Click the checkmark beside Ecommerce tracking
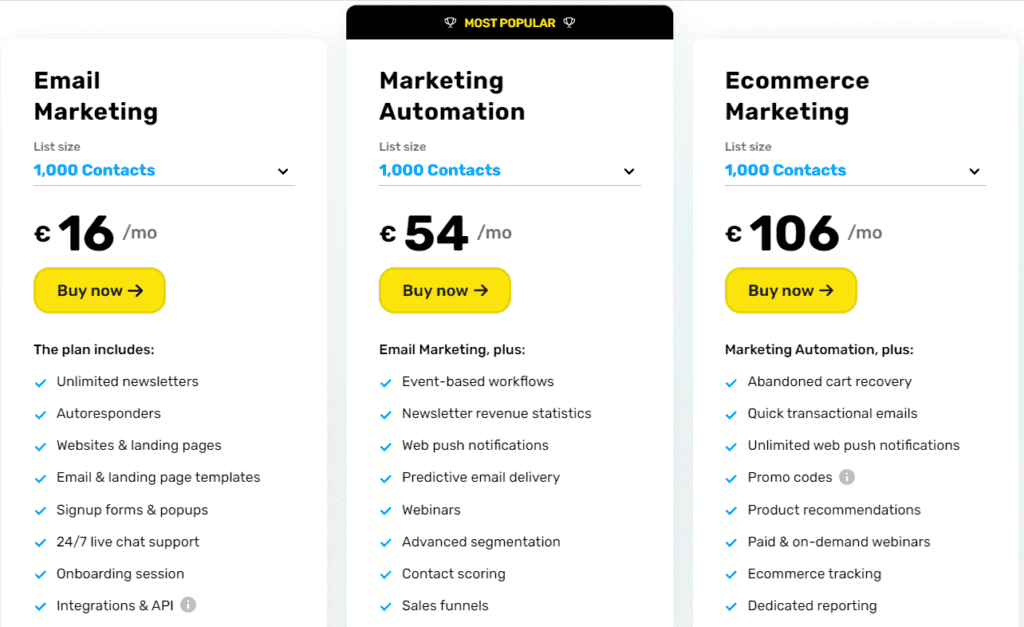1024x627 pixels. 731,575
